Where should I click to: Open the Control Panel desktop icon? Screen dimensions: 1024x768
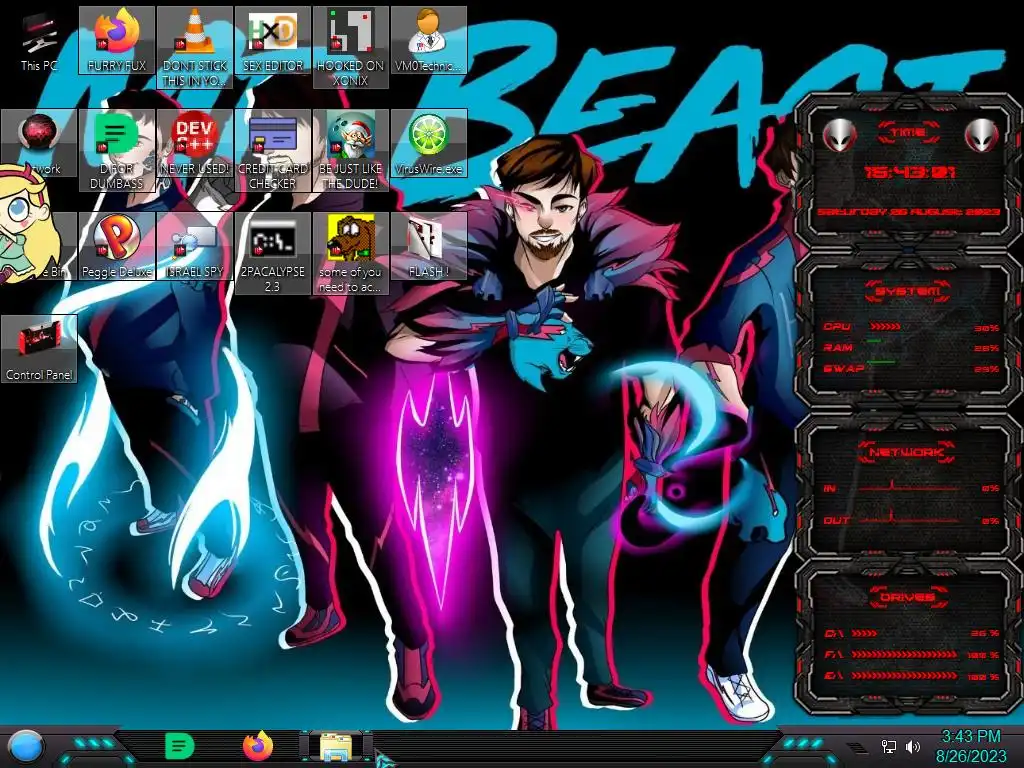point(39,349)
